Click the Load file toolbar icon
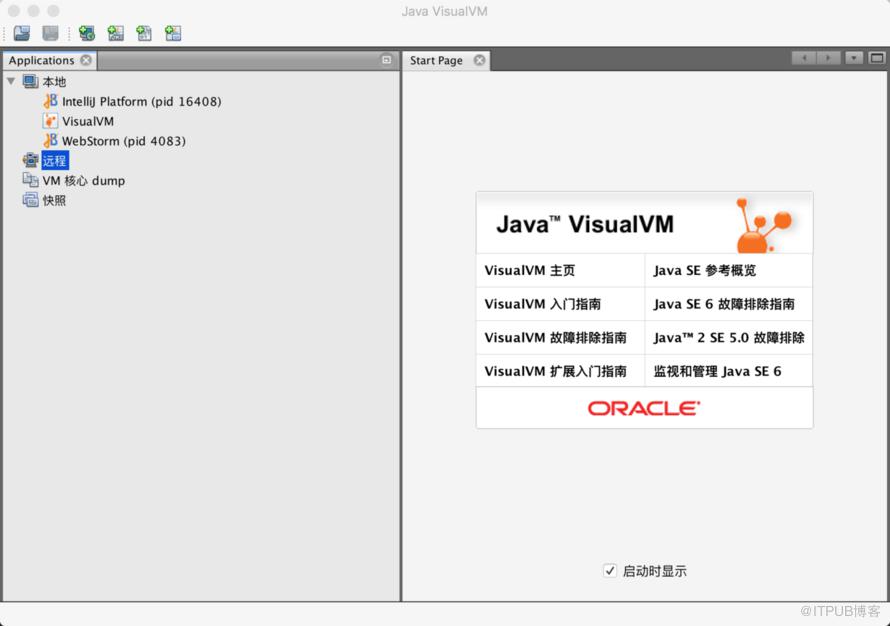This screenshot has width=890, height=626. 22,33
